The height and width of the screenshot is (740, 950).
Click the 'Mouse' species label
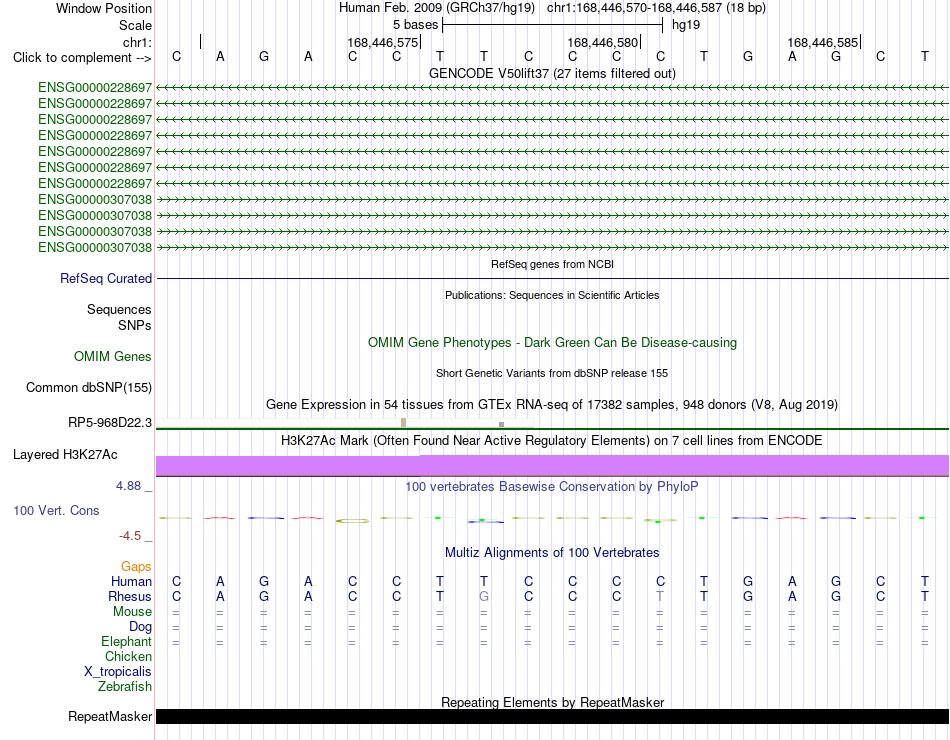132,612
